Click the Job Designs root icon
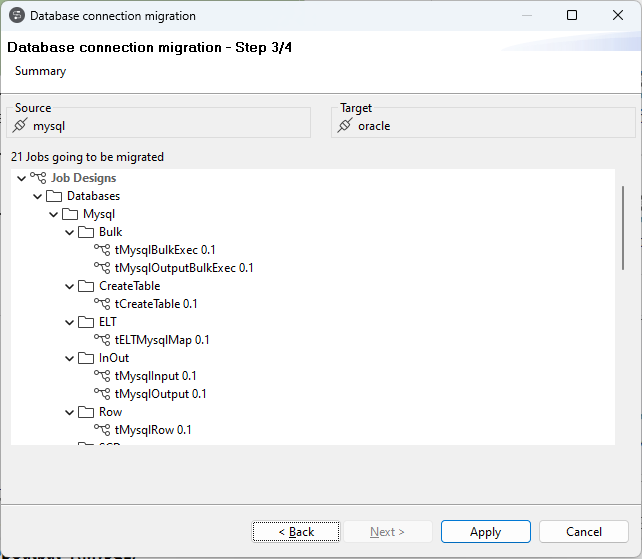The image size is (642, 559). tap(38, 178)
